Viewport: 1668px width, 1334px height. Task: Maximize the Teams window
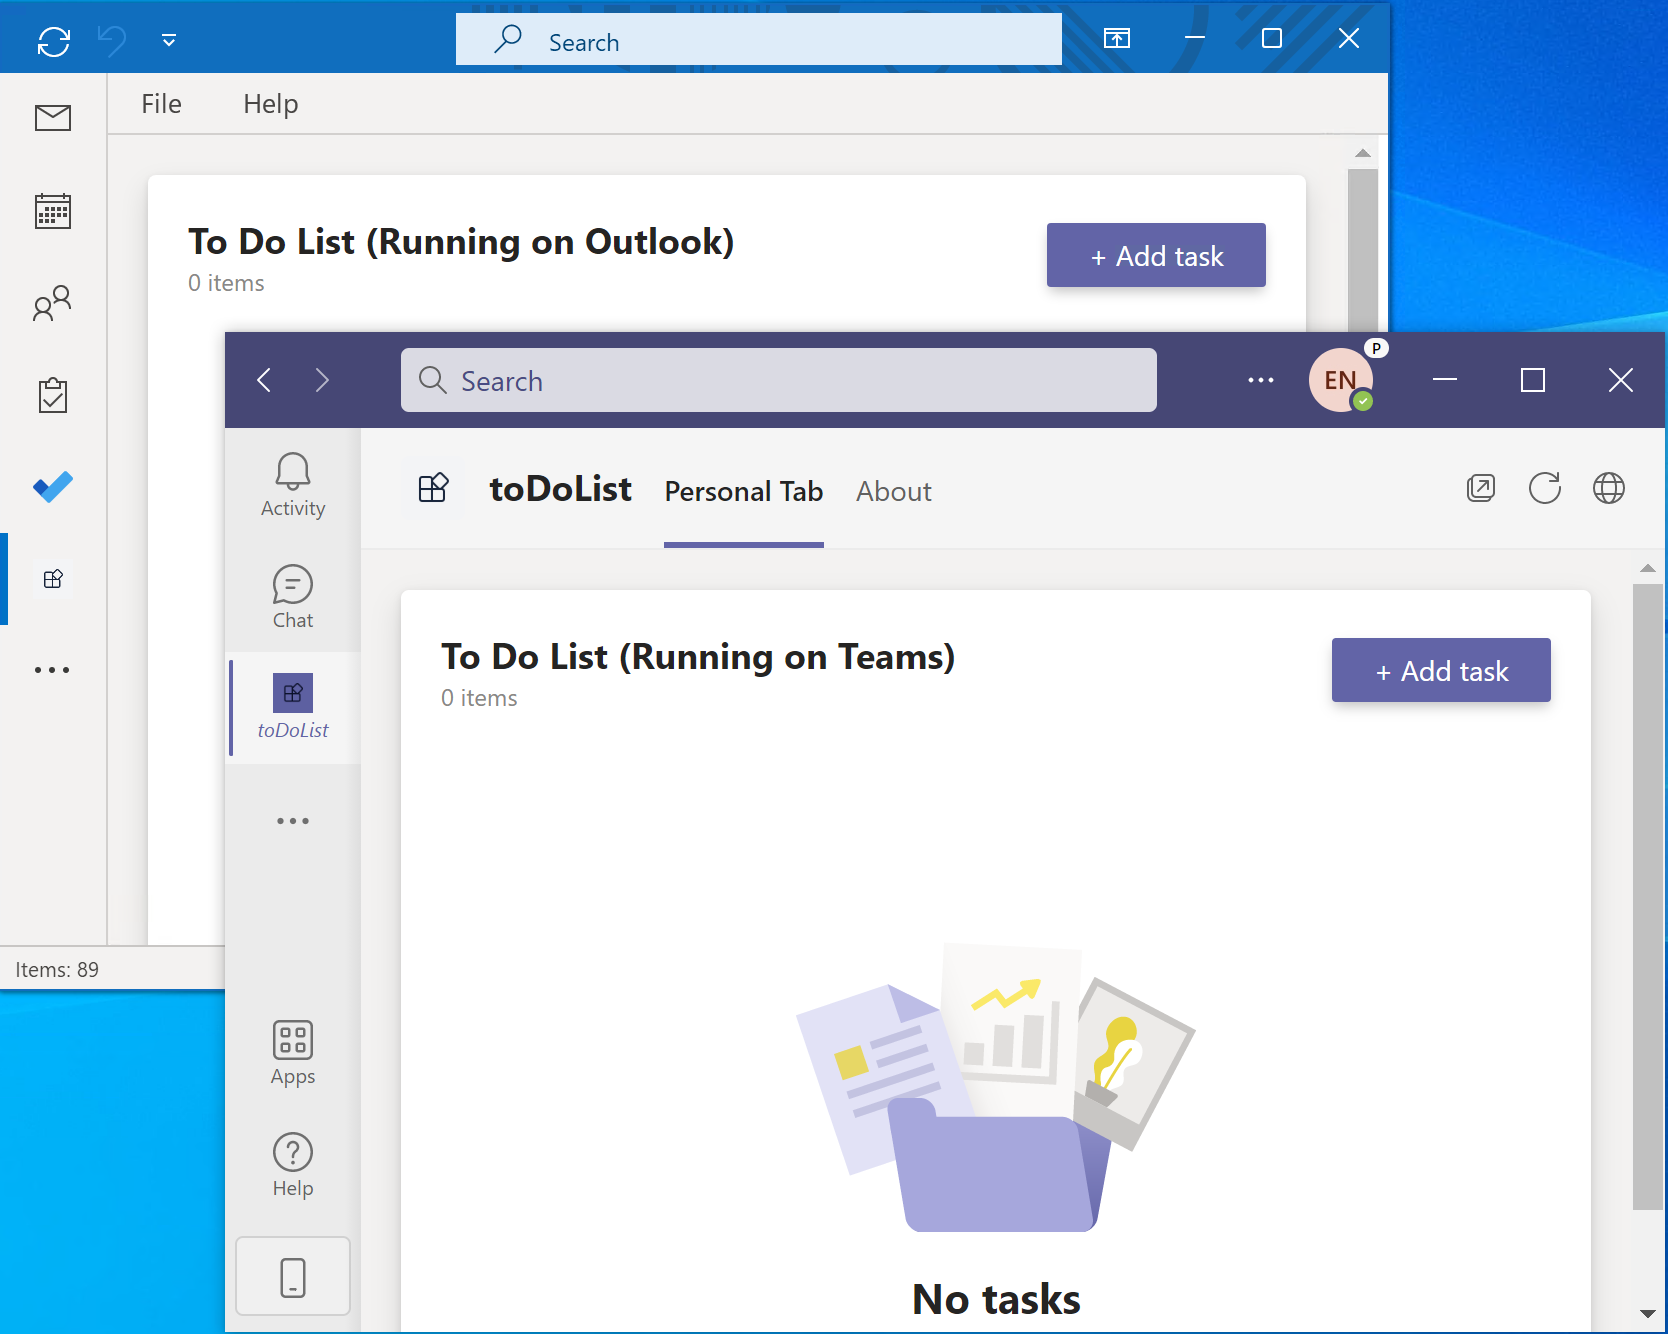pyautogui.click(x=1533, y=380)
